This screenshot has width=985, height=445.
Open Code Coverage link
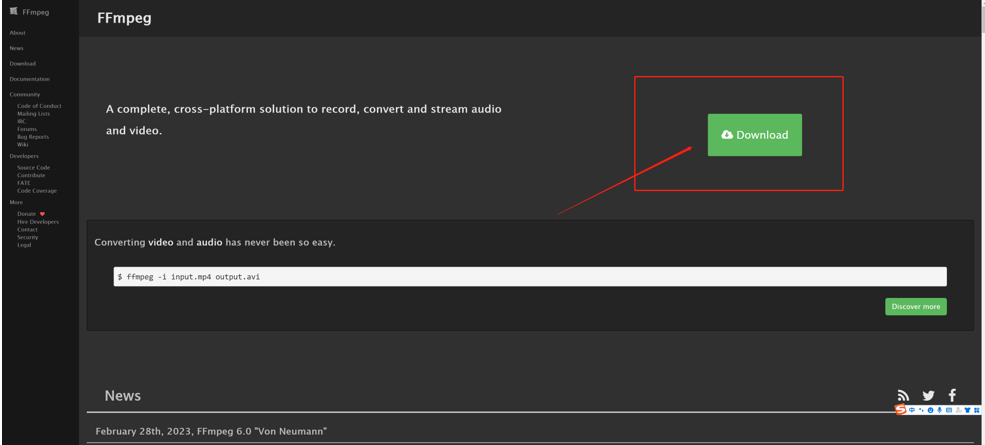[x=36, y=190]
